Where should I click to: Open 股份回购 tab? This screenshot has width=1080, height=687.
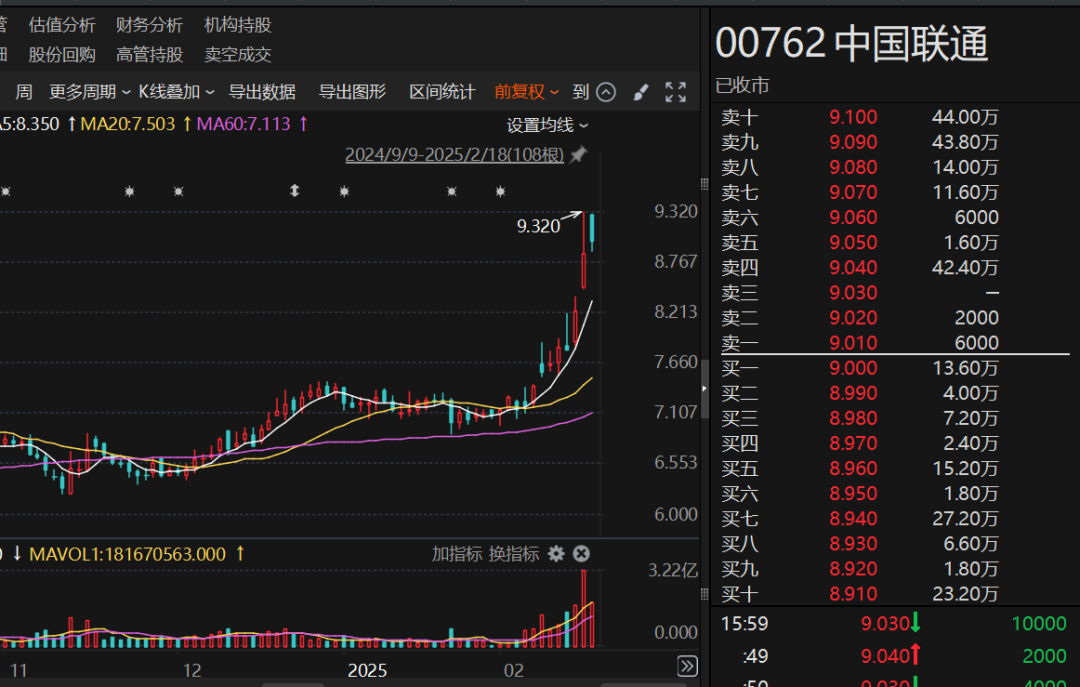click(62, 54)
